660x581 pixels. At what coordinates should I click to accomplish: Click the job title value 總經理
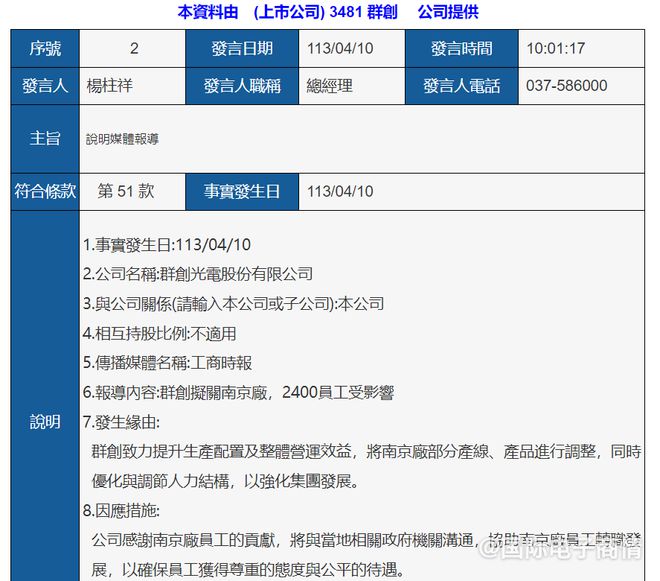click(330, 86)
